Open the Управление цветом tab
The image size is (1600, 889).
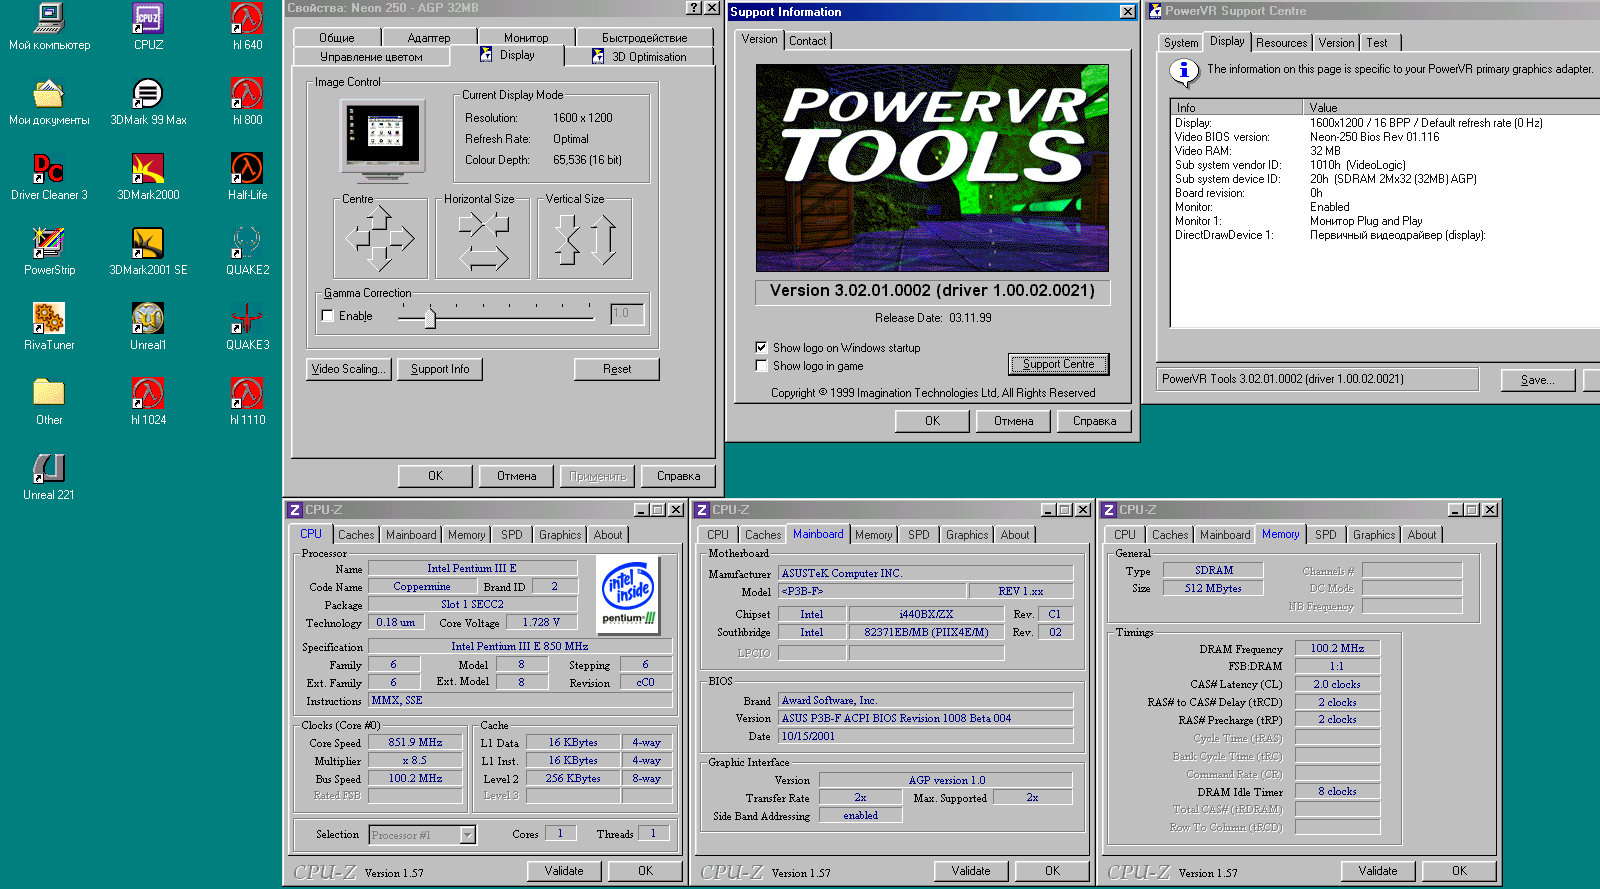coord(371,57)
